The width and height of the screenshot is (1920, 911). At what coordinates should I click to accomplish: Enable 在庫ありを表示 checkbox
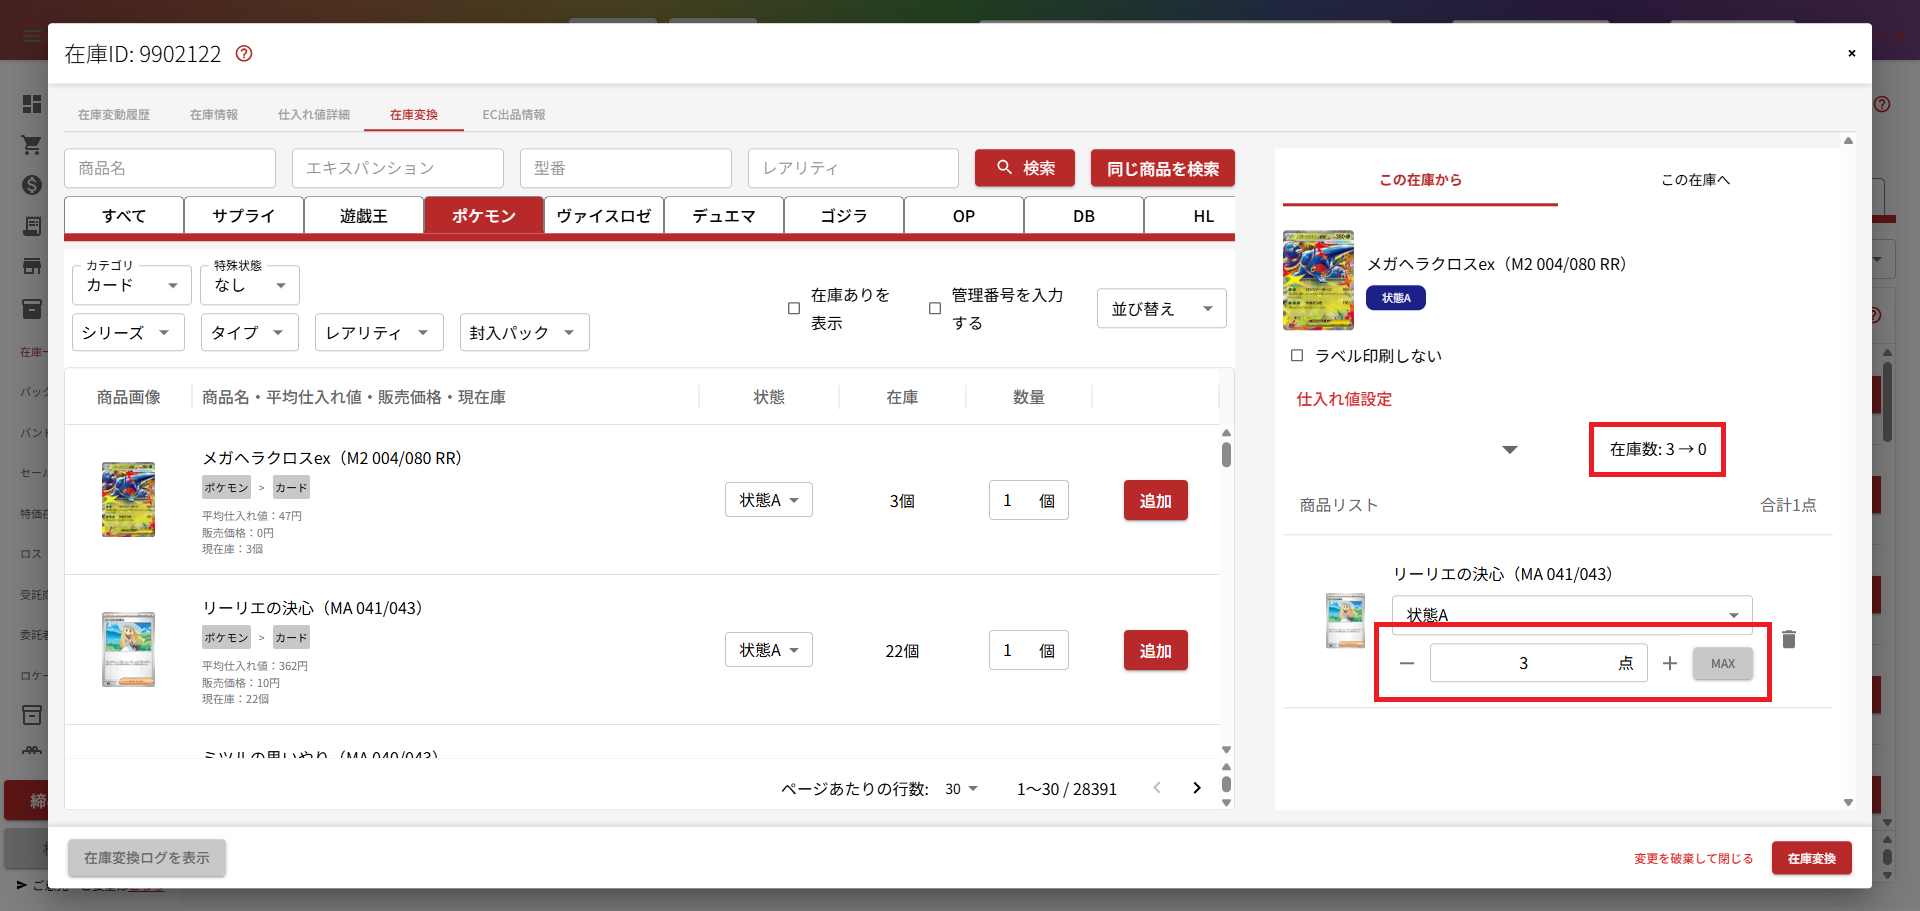tap(794, 309)
